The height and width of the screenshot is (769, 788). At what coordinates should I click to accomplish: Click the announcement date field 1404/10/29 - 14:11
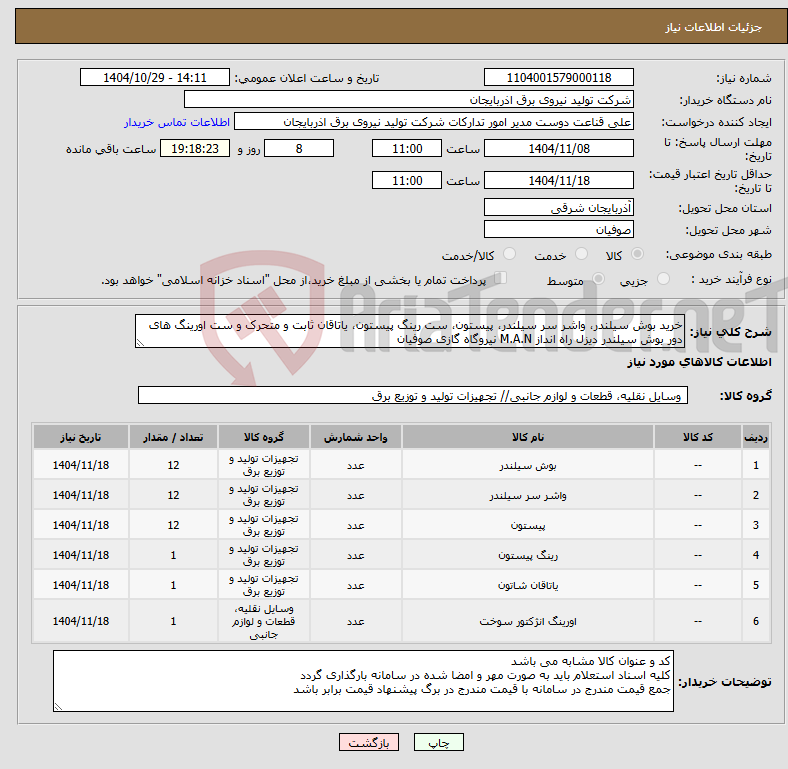click(155, 77)
